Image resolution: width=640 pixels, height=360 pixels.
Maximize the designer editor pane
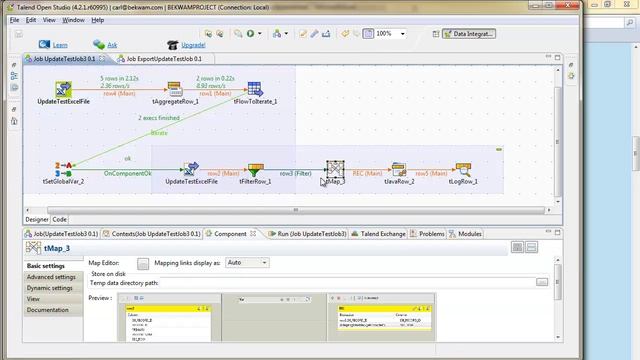point(557,57)
